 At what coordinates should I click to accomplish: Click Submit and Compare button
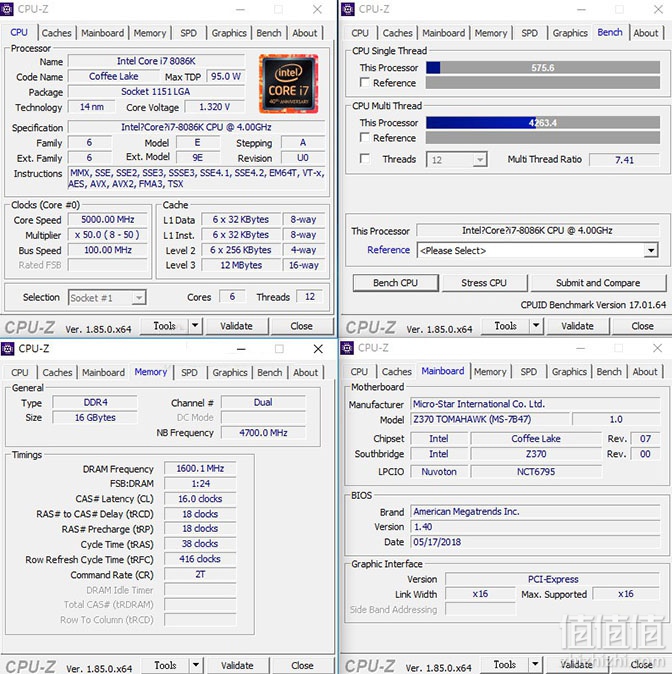pyautogui.click(x=598, y=283)
